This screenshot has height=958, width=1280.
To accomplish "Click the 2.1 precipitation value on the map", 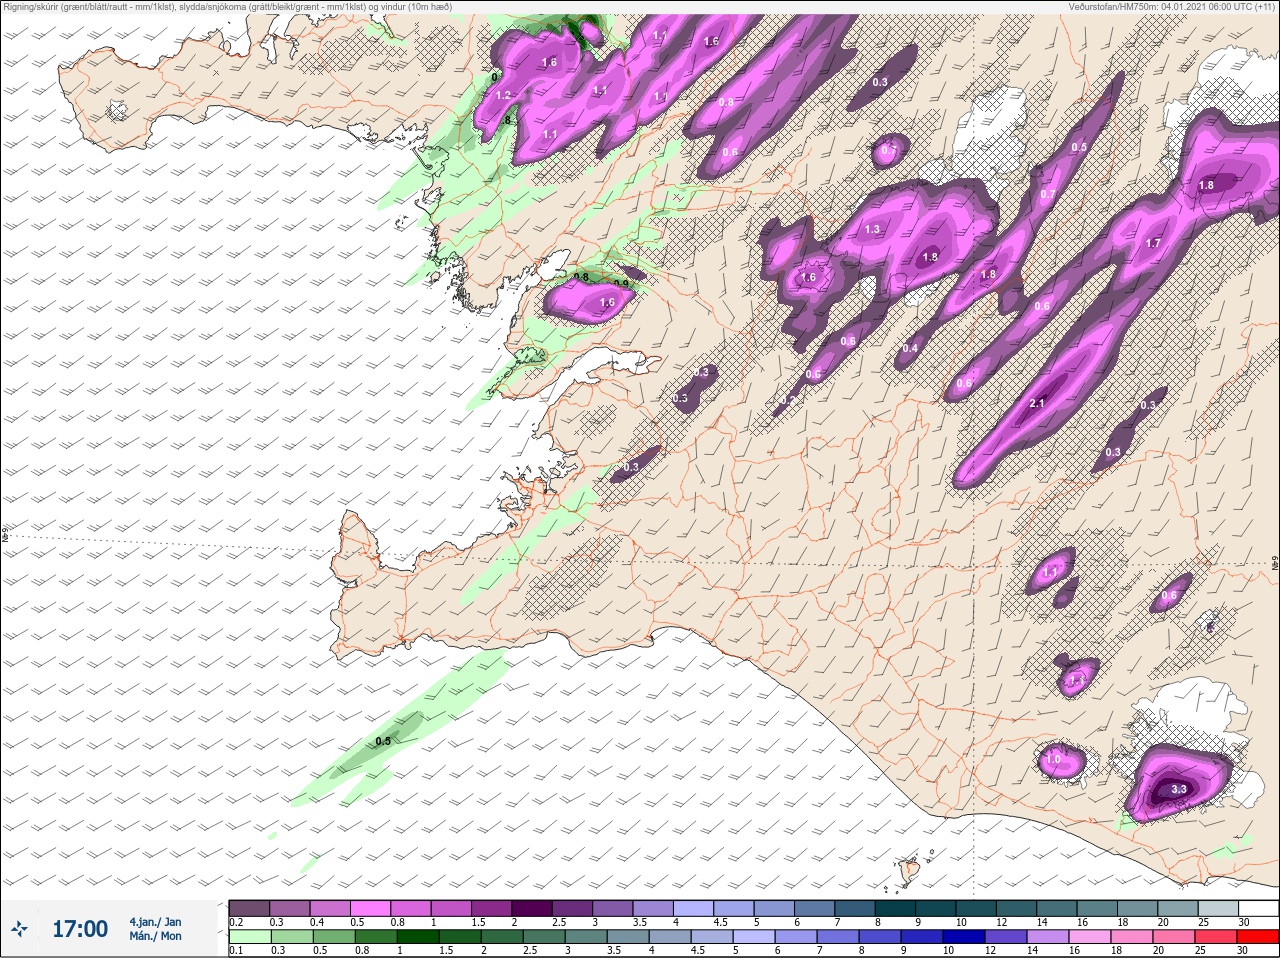I will (1037, 403).
